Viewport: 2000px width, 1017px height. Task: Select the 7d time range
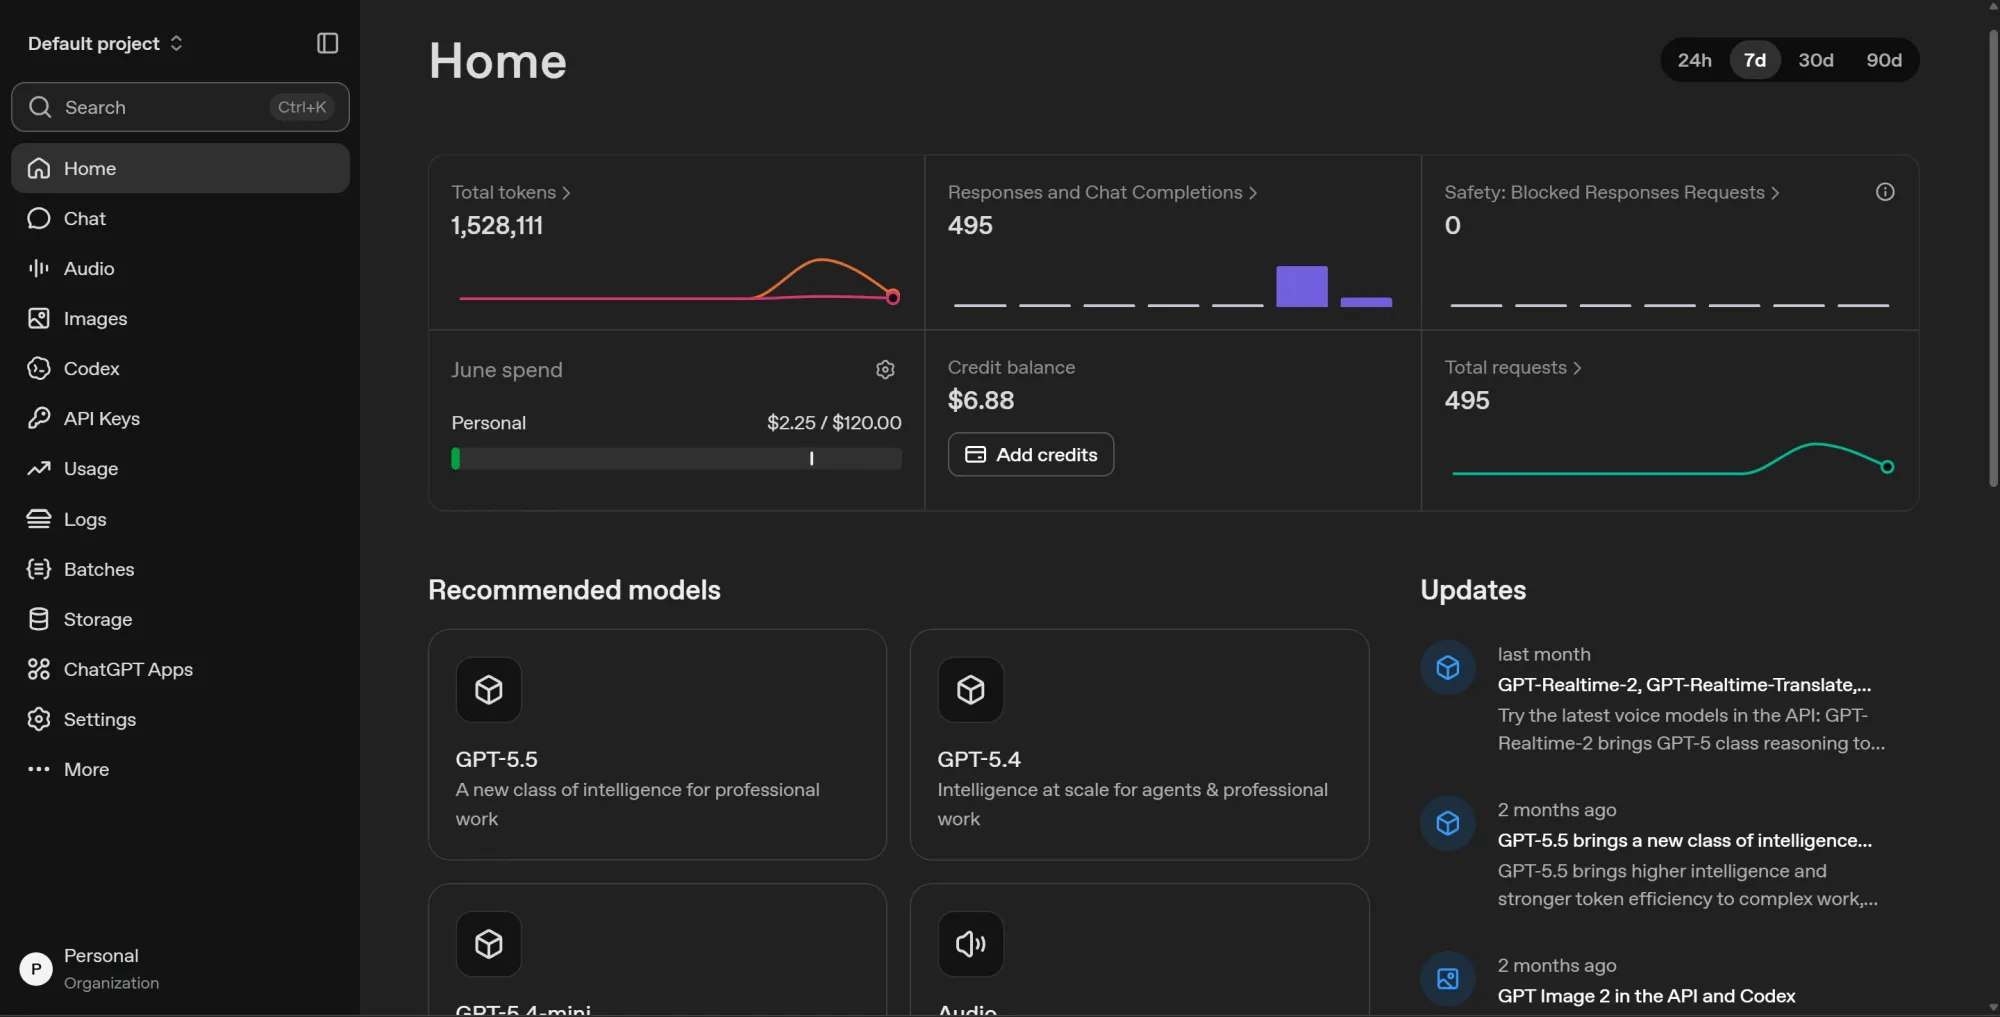[1755, 60]
